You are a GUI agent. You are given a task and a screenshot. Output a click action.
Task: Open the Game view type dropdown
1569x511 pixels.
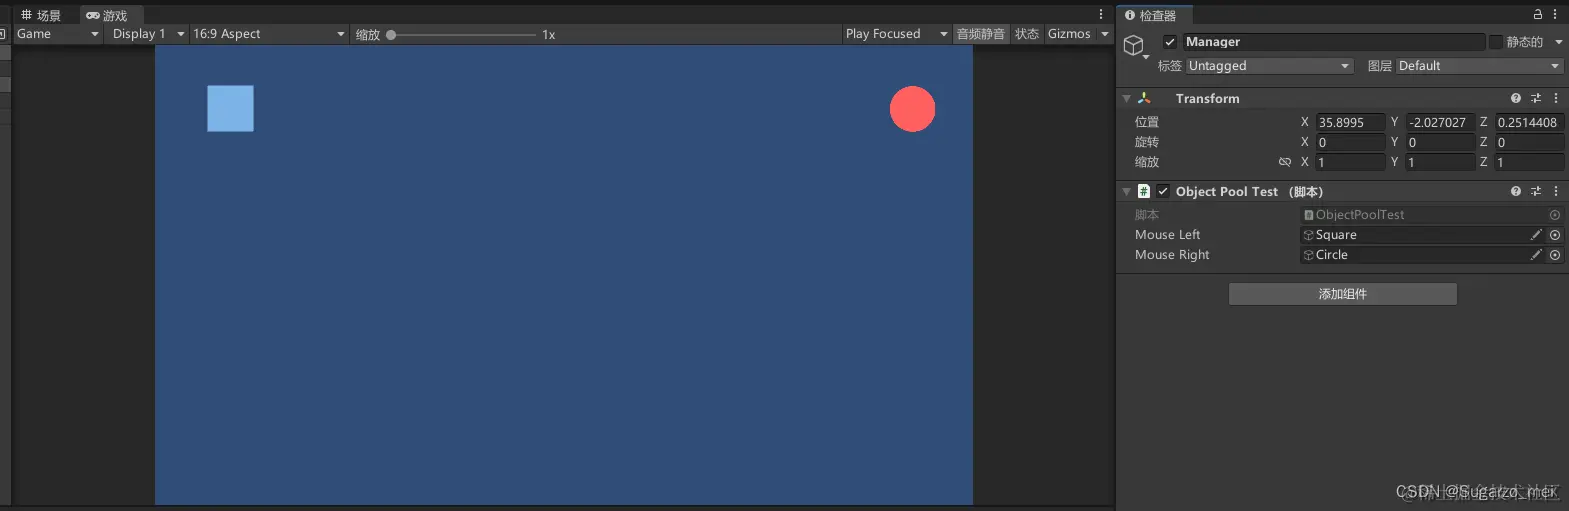(x=57, y=34)
